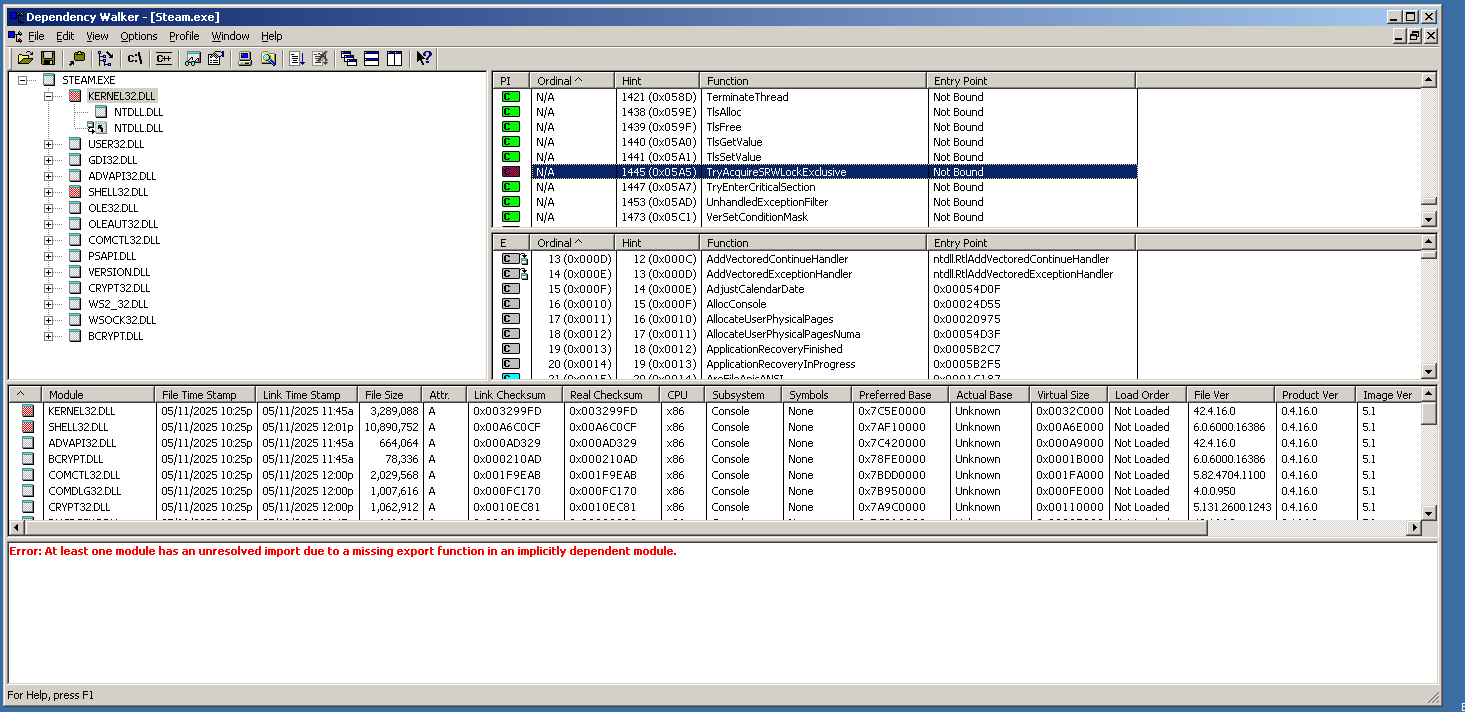Click the forwarded export icon beside AddVectoredContinueHandler

[514, 259]
